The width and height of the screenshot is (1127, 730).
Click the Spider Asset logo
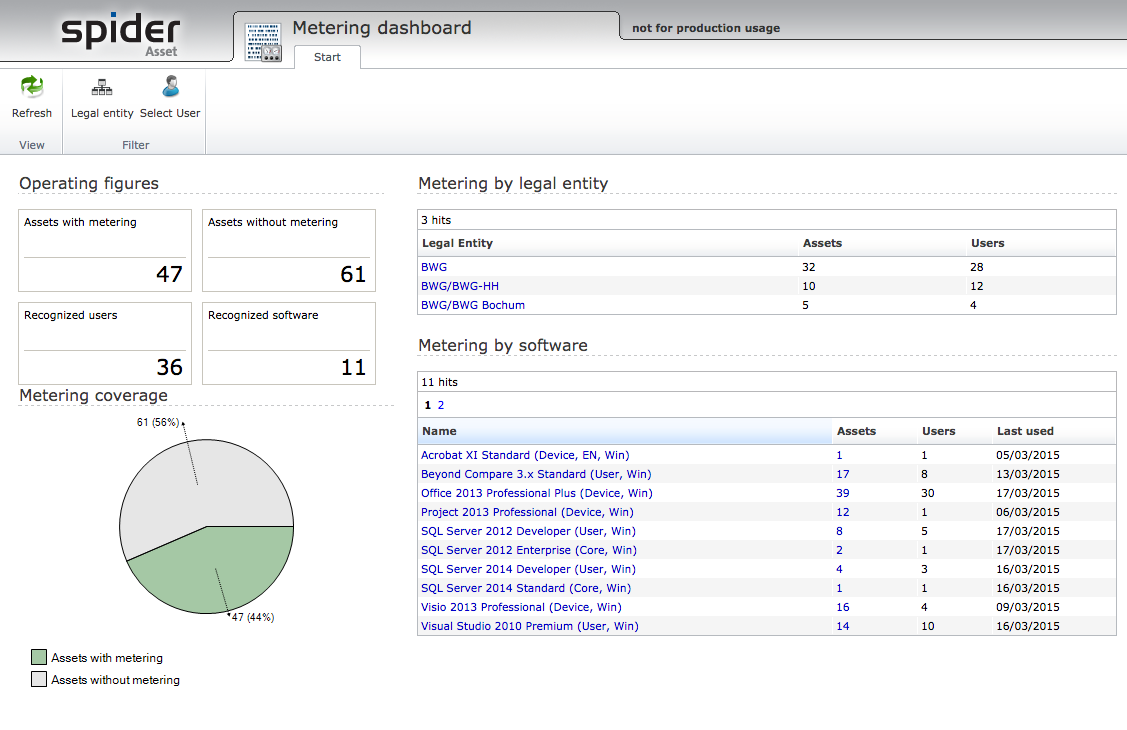(120, 33)
